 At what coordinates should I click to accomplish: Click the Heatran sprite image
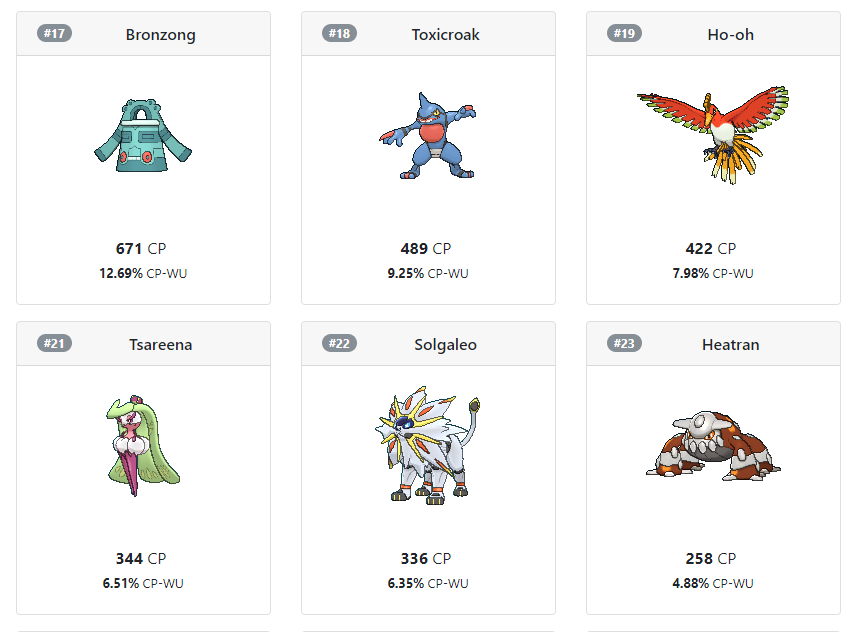point(713,446)
